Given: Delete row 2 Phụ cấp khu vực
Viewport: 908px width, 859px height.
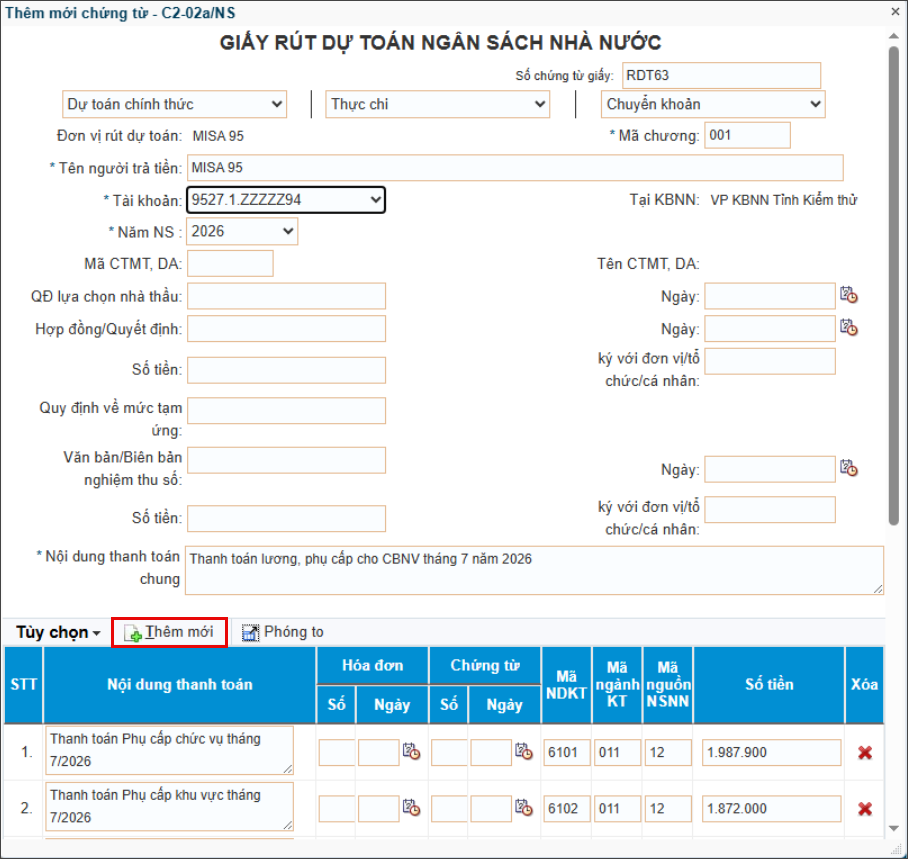Looking at the screenshot, I should (865, 809).
